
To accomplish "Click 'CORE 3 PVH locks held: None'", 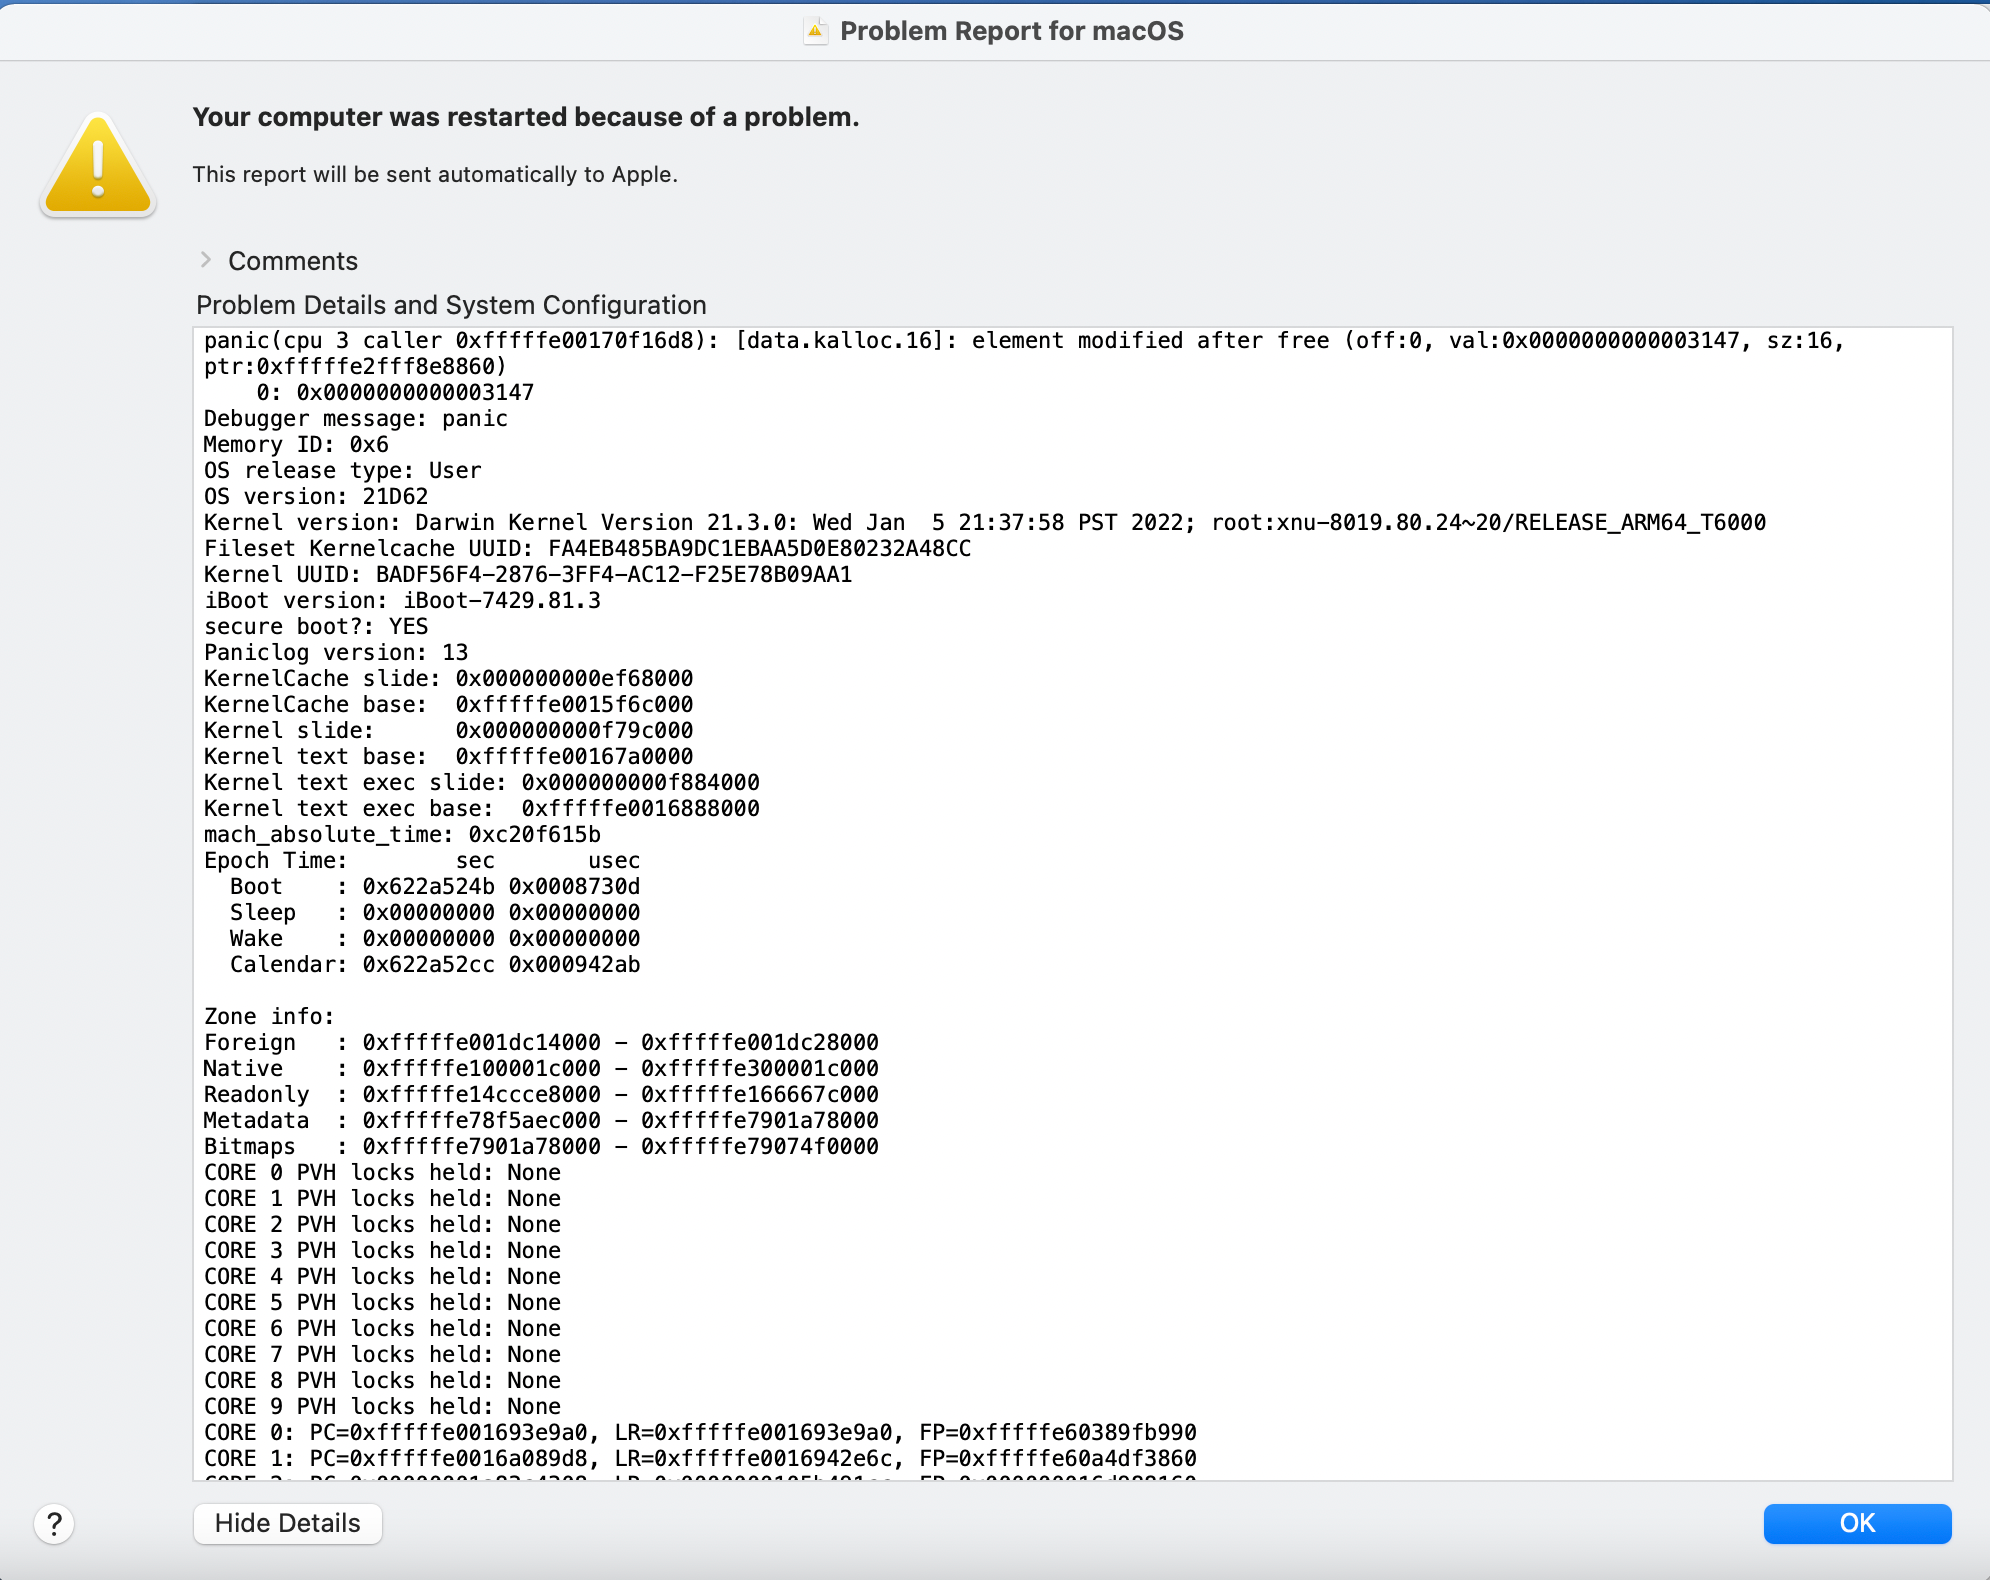I will point(382,1251).
